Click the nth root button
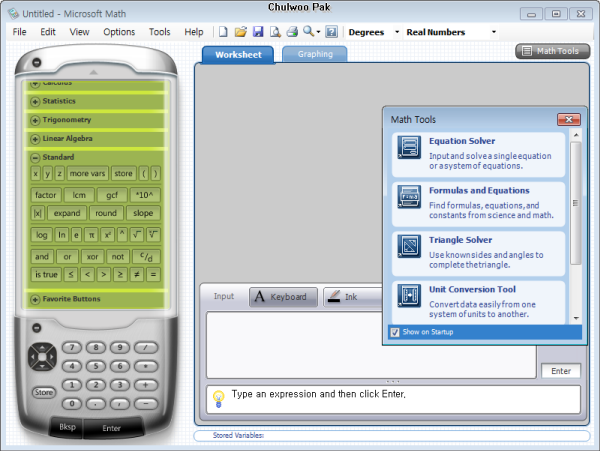The height and width of the screenshot is (451, 600). point(153,234)
